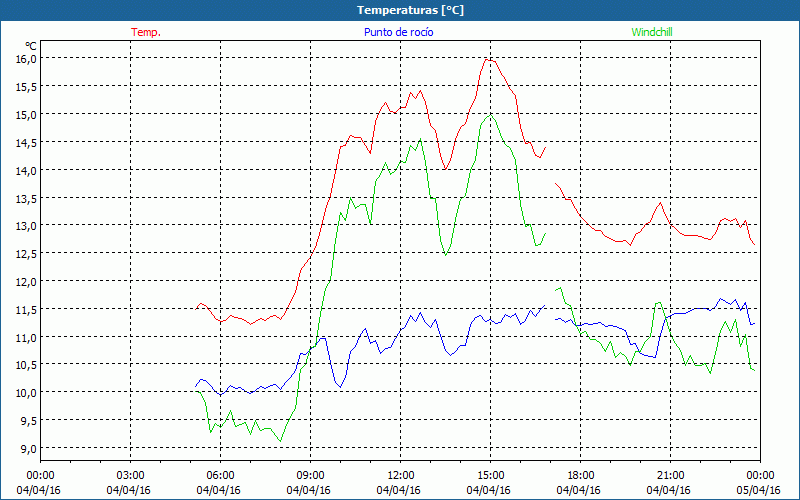Image resolution: width=800 pixels, height=500 pixels.
Task: Click the '12:00' x-axis time label
Action: click(401, 476)
